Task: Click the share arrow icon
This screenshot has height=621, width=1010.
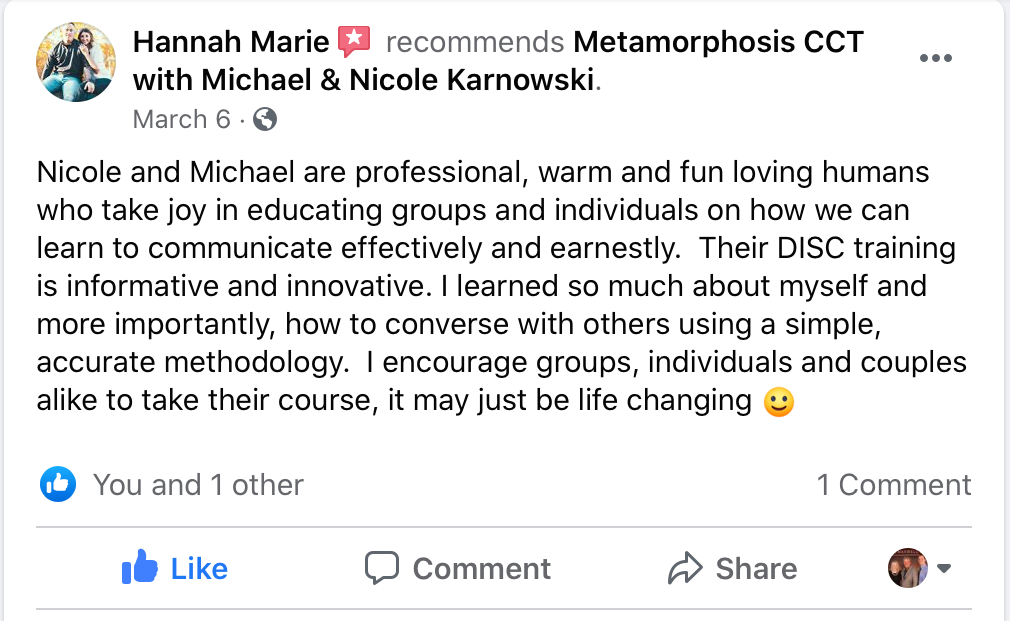Action: (x=685, y=568)
